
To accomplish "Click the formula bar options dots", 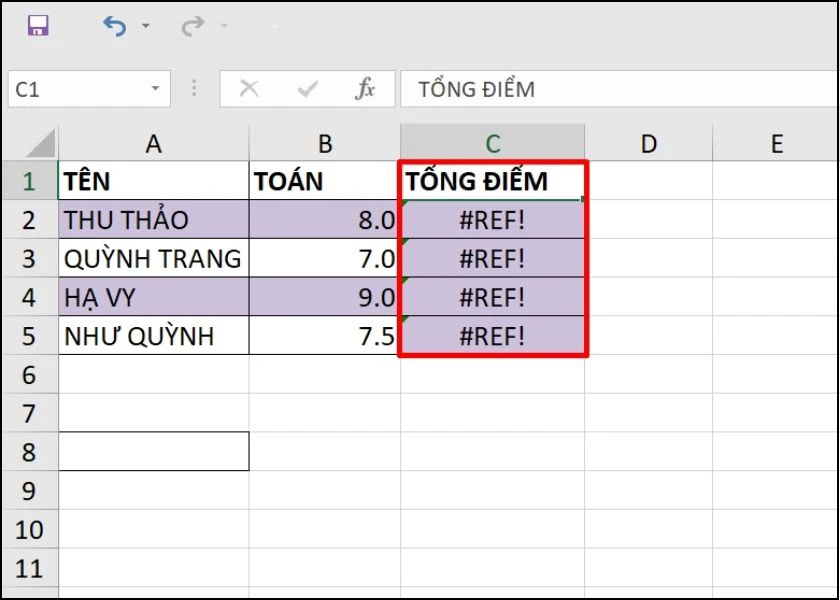I will 194,88.
